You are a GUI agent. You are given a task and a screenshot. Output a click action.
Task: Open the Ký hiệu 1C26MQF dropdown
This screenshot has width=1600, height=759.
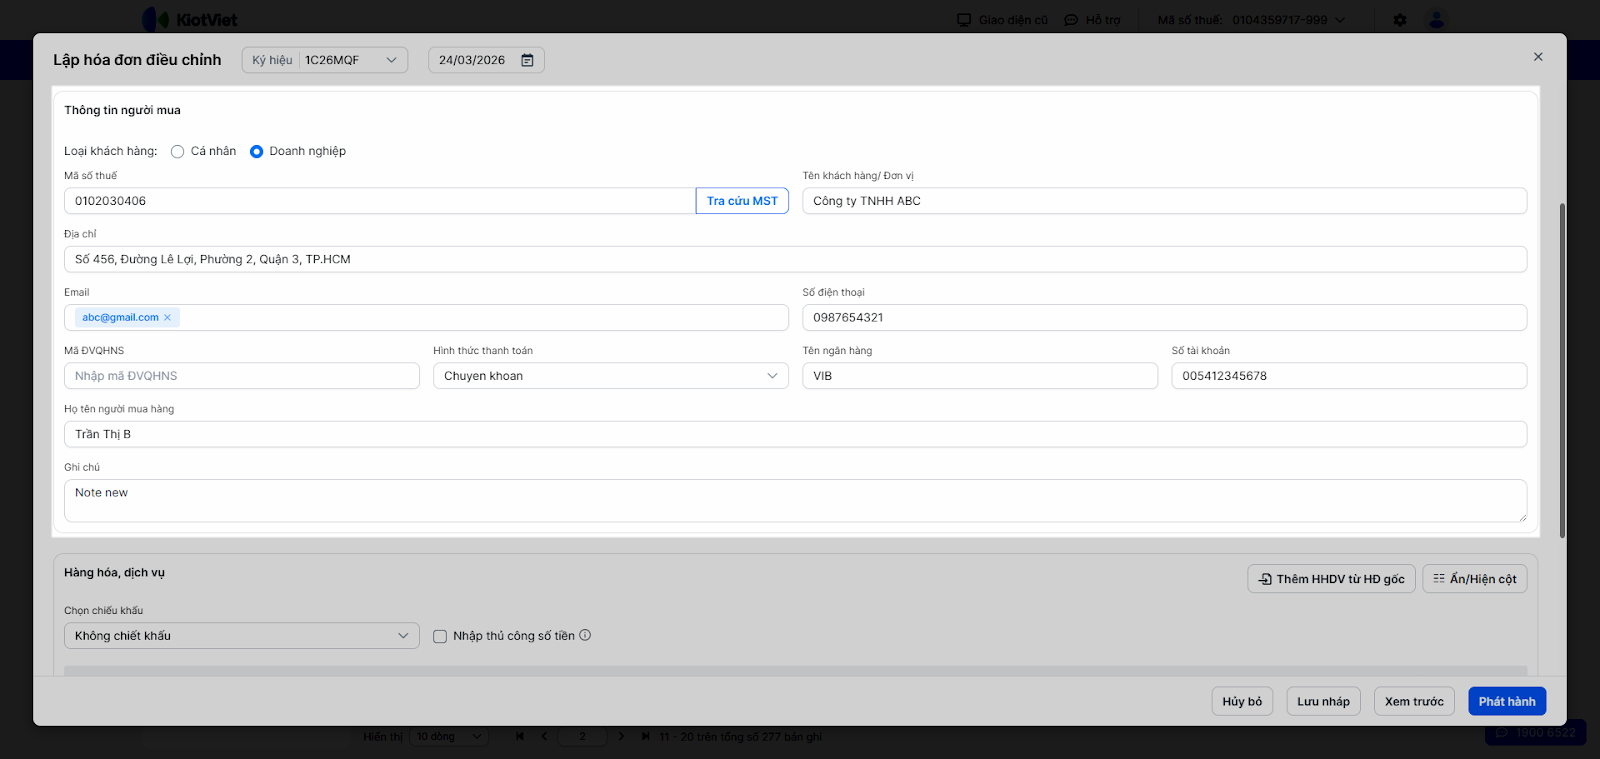[x=325, y=60]
